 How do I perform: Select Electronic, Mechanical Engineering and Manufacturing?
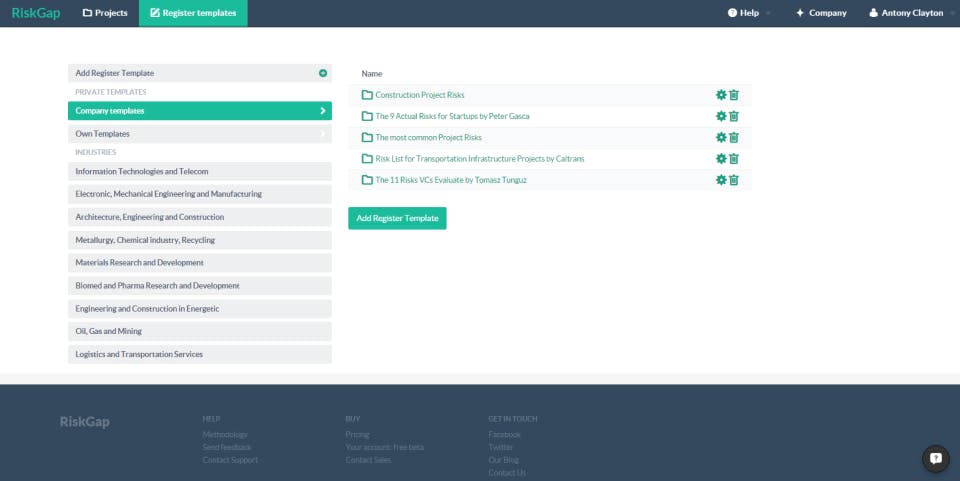(x=200, y=194)
